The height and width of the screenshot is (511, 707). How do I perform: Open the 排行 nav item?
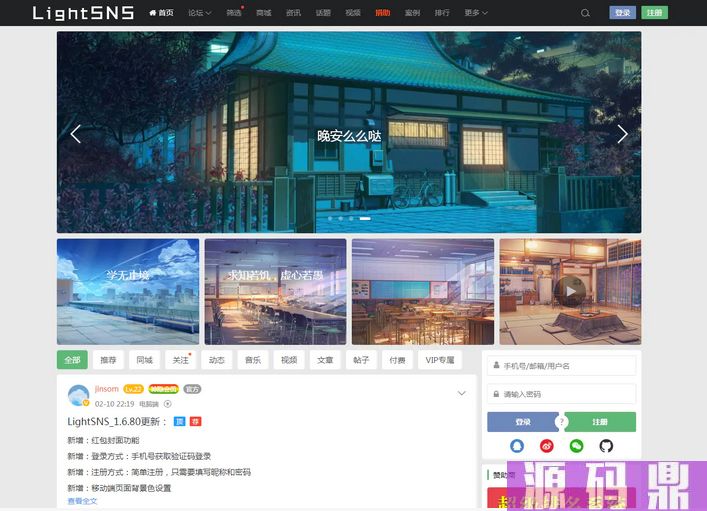[x=442, y=13]
